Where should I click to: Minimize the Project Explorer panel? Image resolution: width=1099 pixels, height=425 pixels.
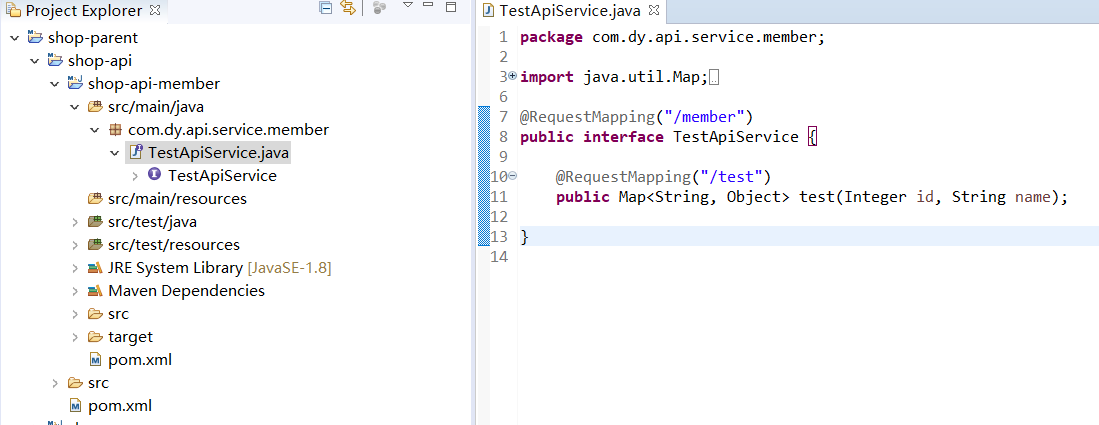pos(429,6)
